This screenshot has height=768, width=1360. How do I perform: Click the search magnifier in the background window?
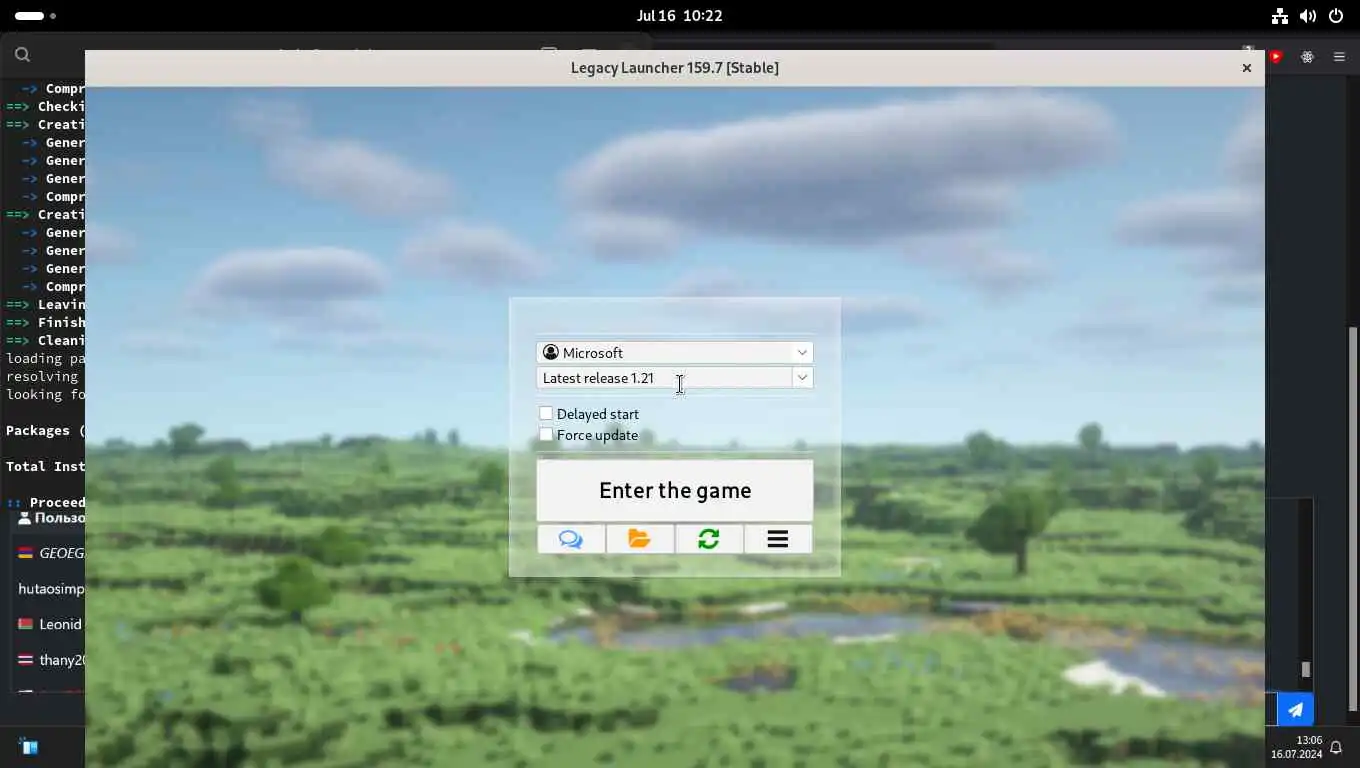[x=22, y=55]
